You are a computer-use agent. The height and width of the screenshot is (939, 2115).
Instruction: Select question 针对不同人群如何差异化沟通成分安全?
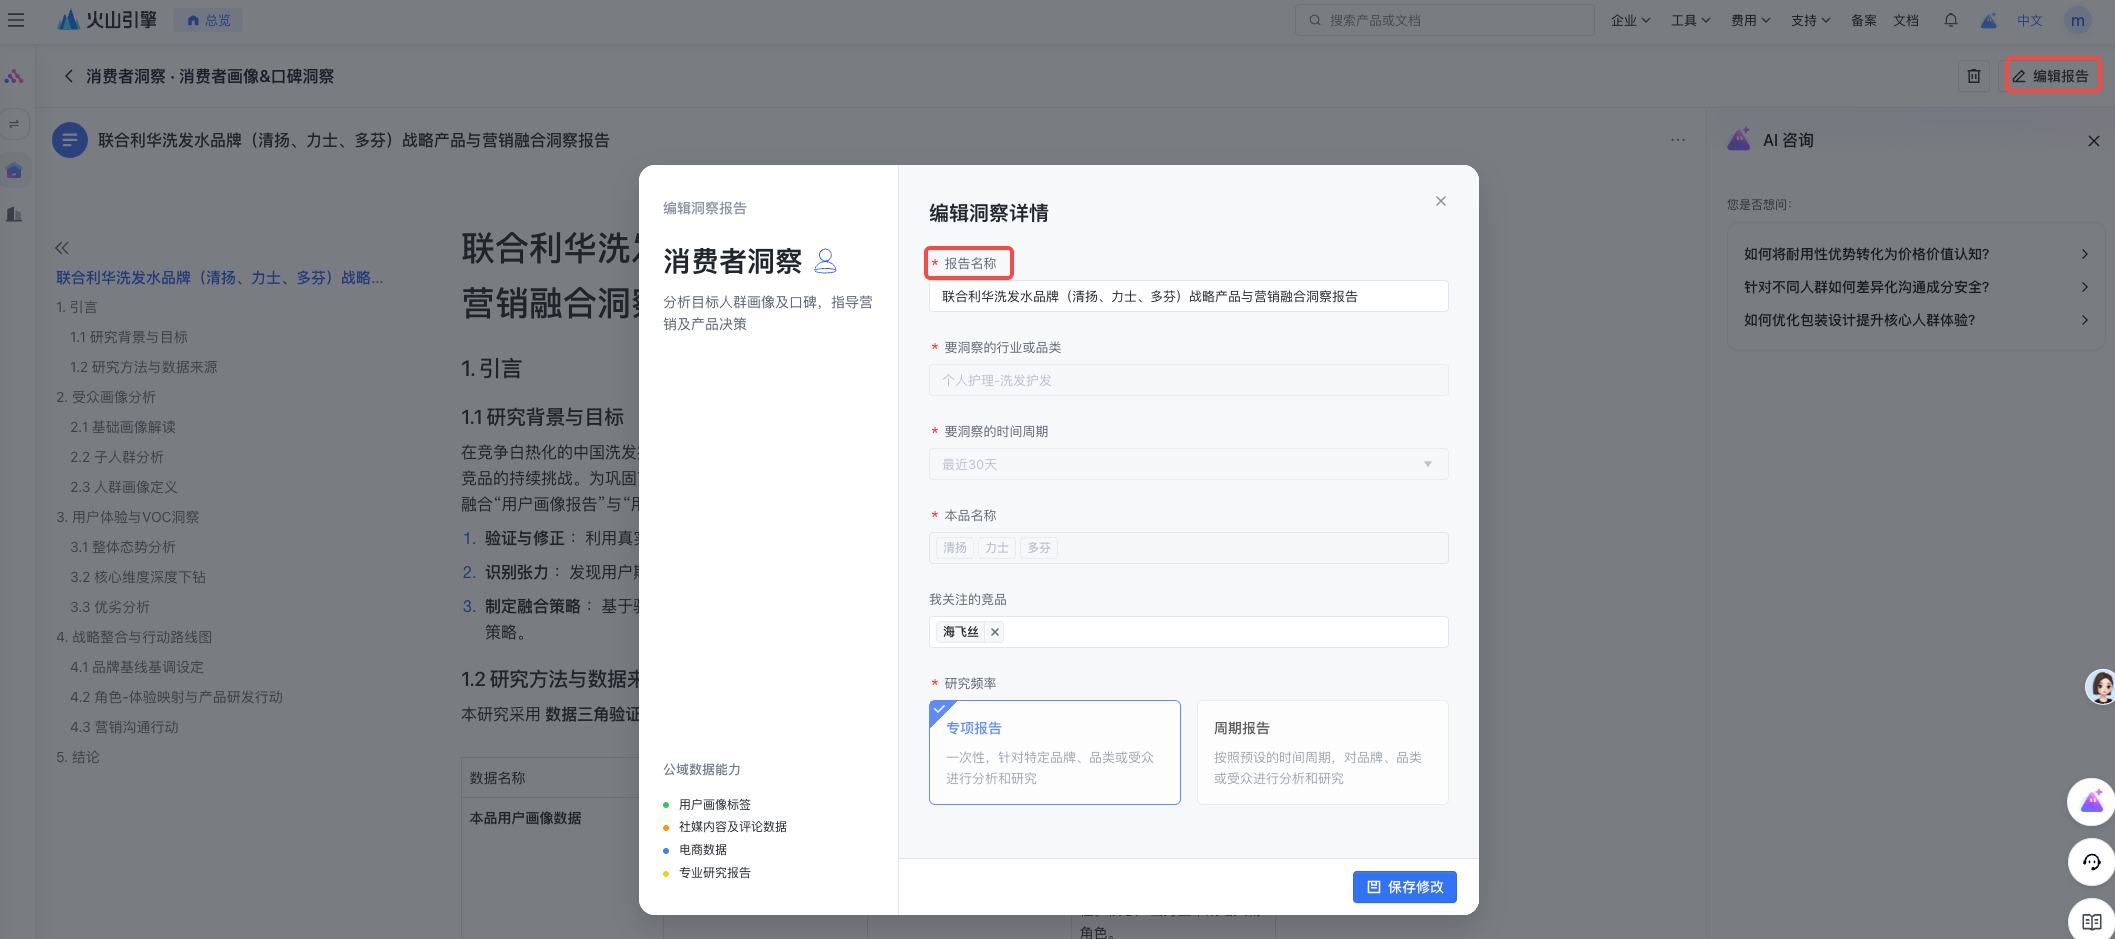point(1916,287)
